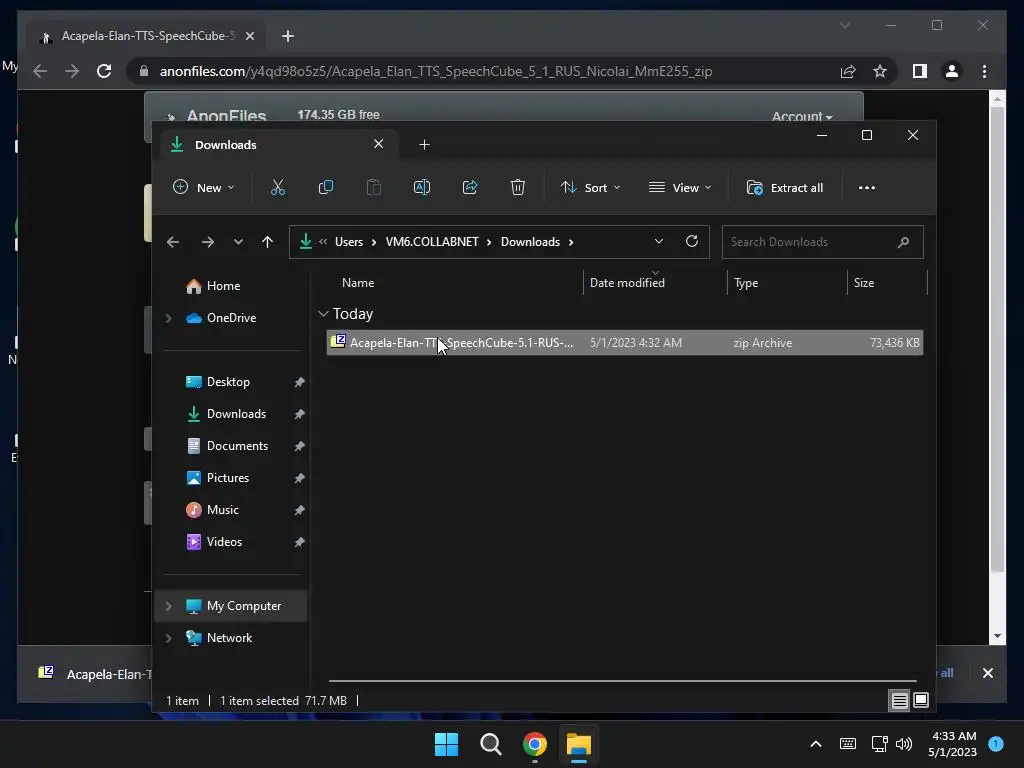This screenshot has height=768, width=1024.
Task: Click Extract all button
Action: pos(784,188)
